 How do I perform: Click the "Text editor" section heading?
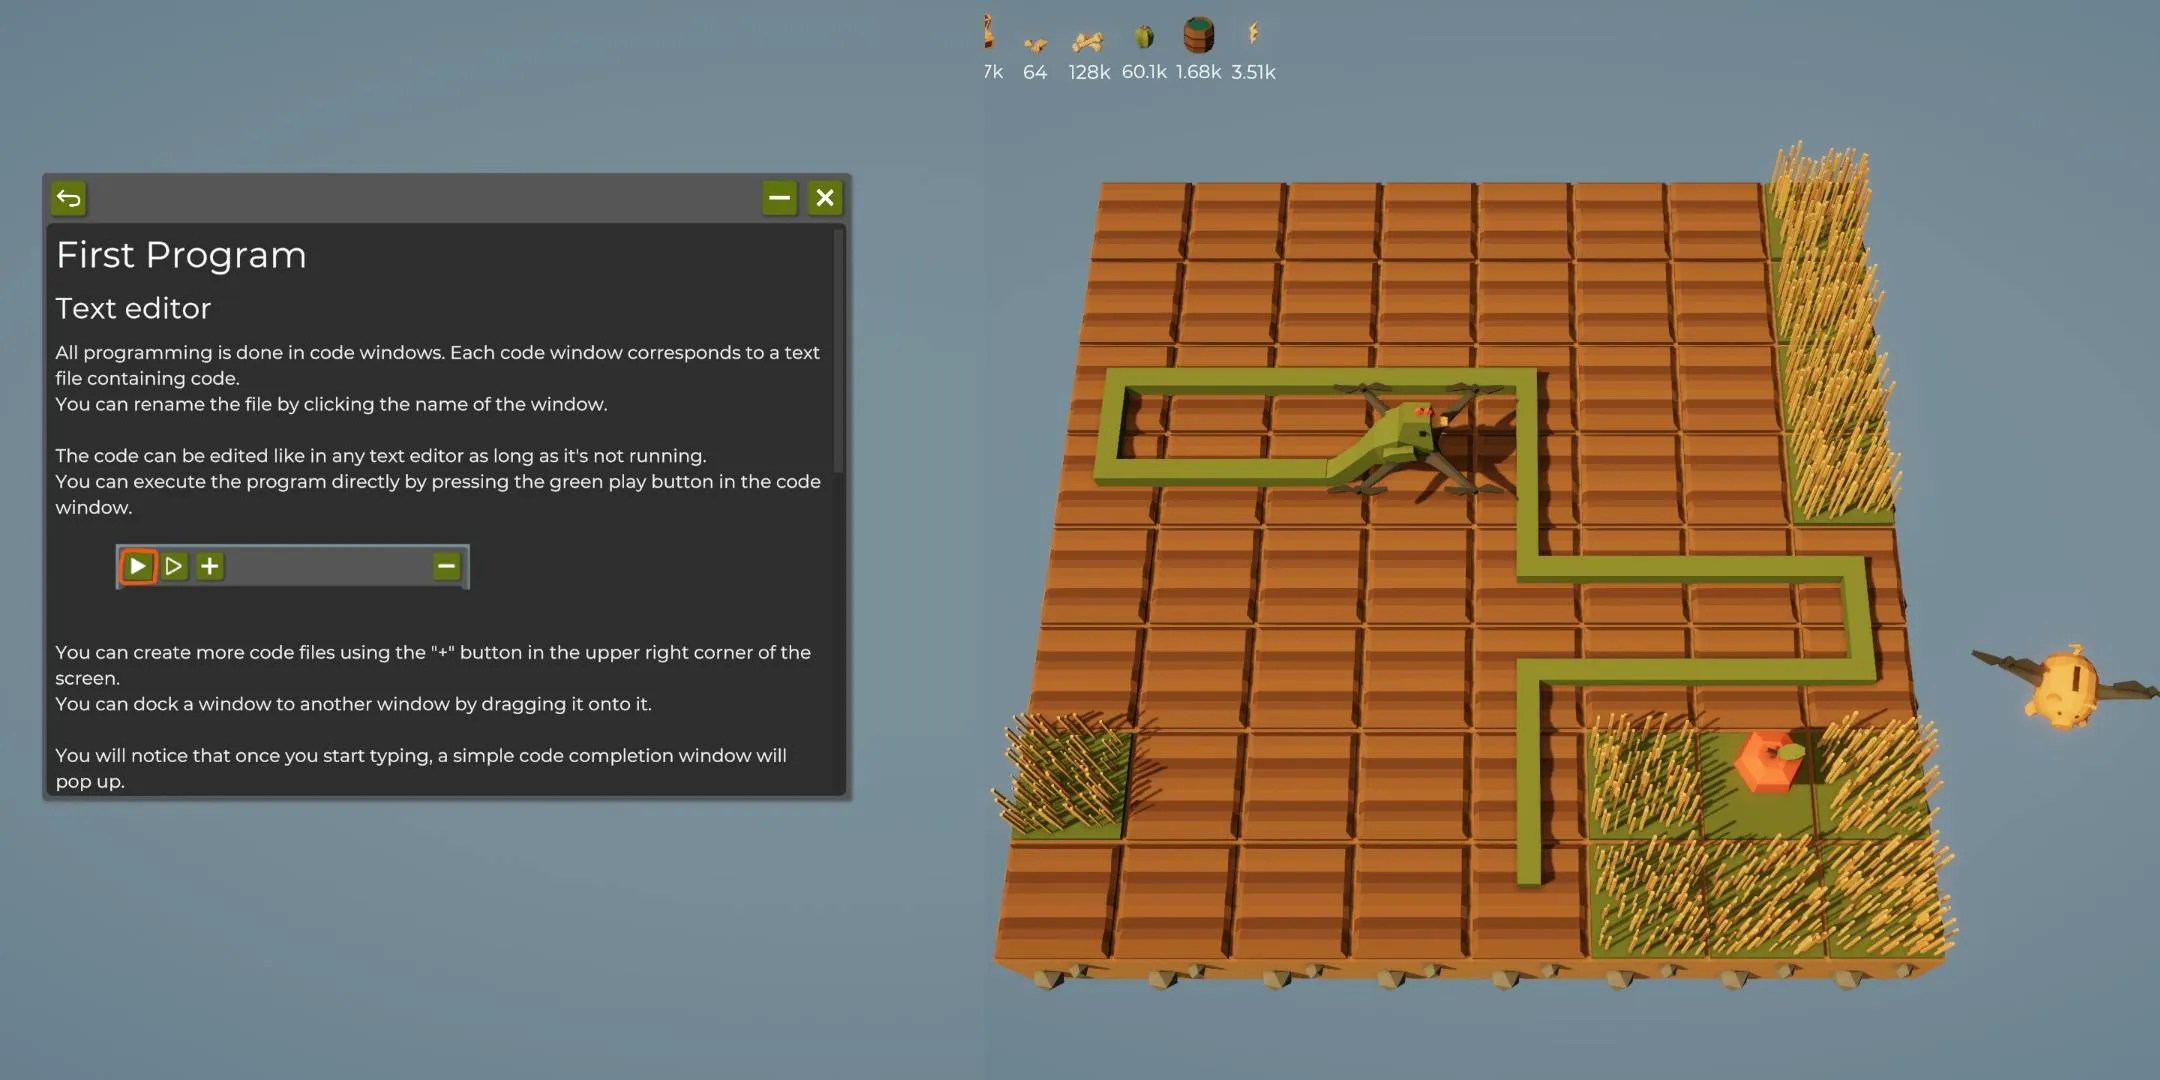(x=133, y=308)
